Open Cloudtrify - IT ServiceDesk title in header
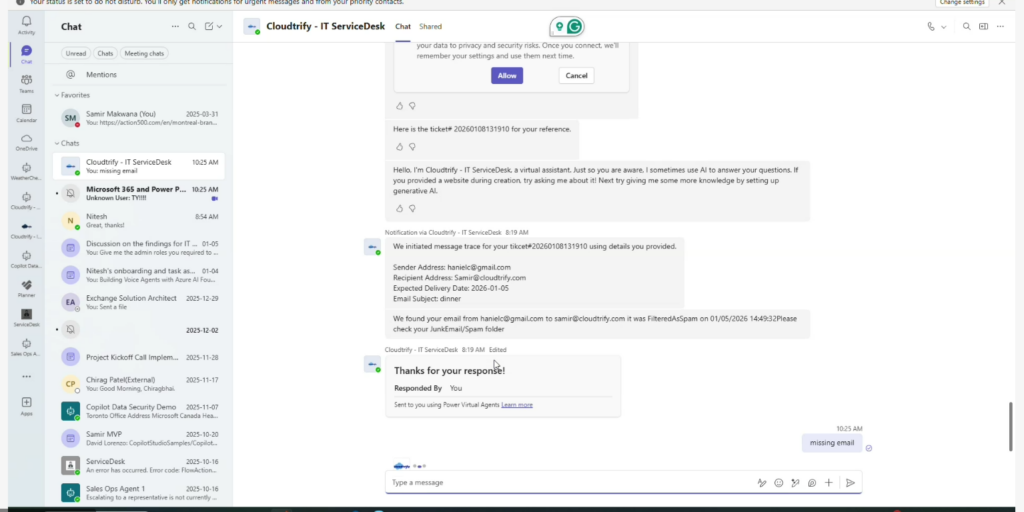This screenshot has width=1024, height=512. [x=325, y=27]
